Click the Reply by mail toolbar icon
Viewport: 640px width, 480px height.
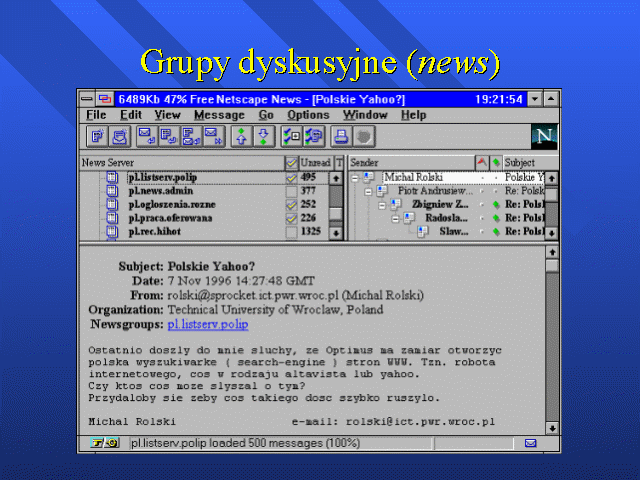[x=147, y=136]
